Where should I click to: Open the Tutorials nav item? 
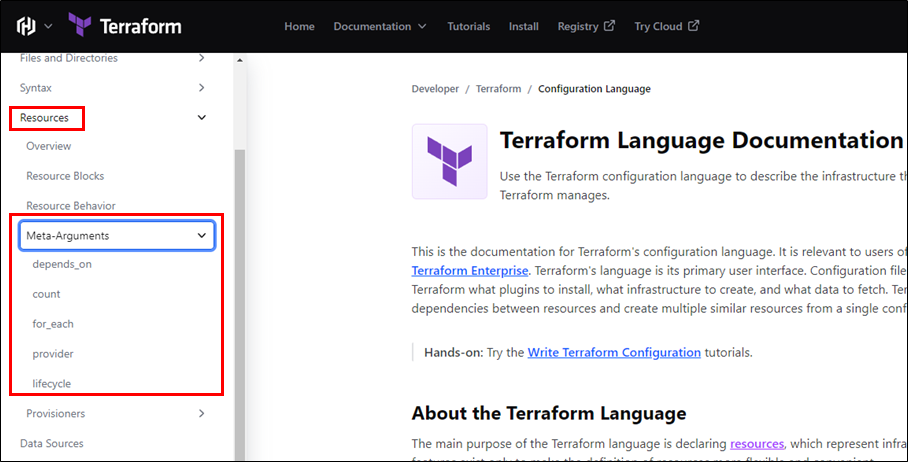coord(468,26)
